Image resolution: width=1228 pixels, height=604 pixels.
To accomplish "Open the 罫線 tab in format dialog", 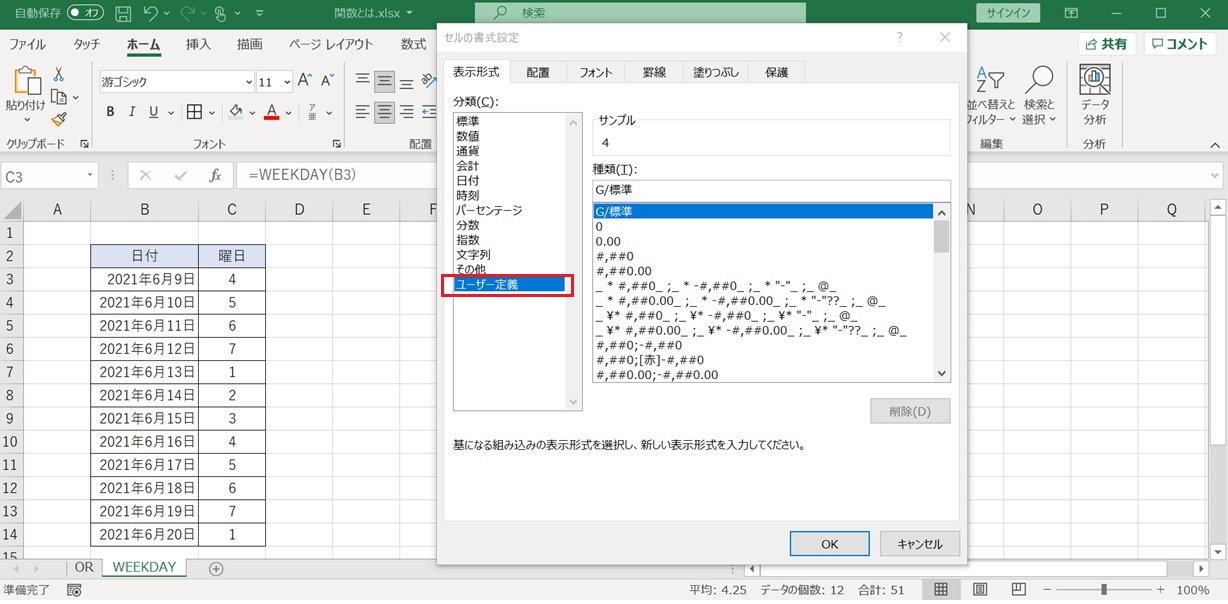I will point(654,72).
